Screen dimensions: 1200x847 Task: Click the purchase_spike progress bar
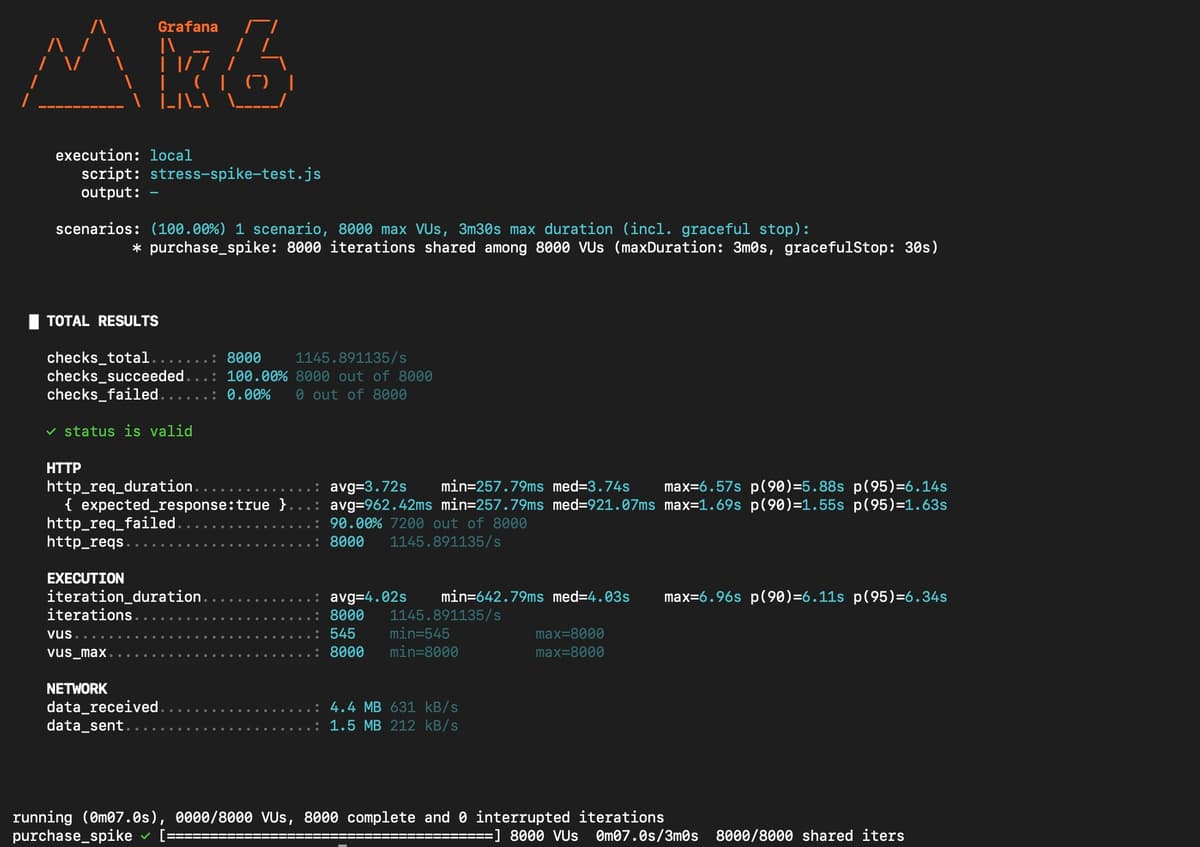[x=330, y=835]
